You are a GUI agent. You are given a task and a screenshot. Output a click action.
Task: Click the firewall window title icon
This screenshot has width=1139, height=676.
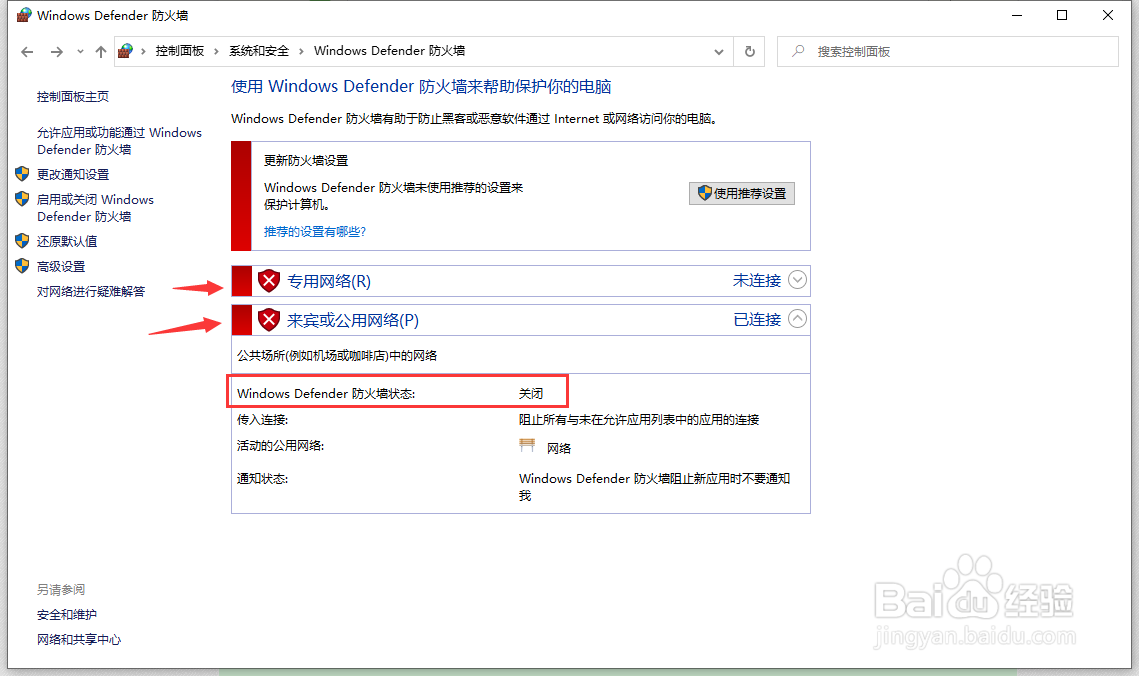click(x=24, y=15)
